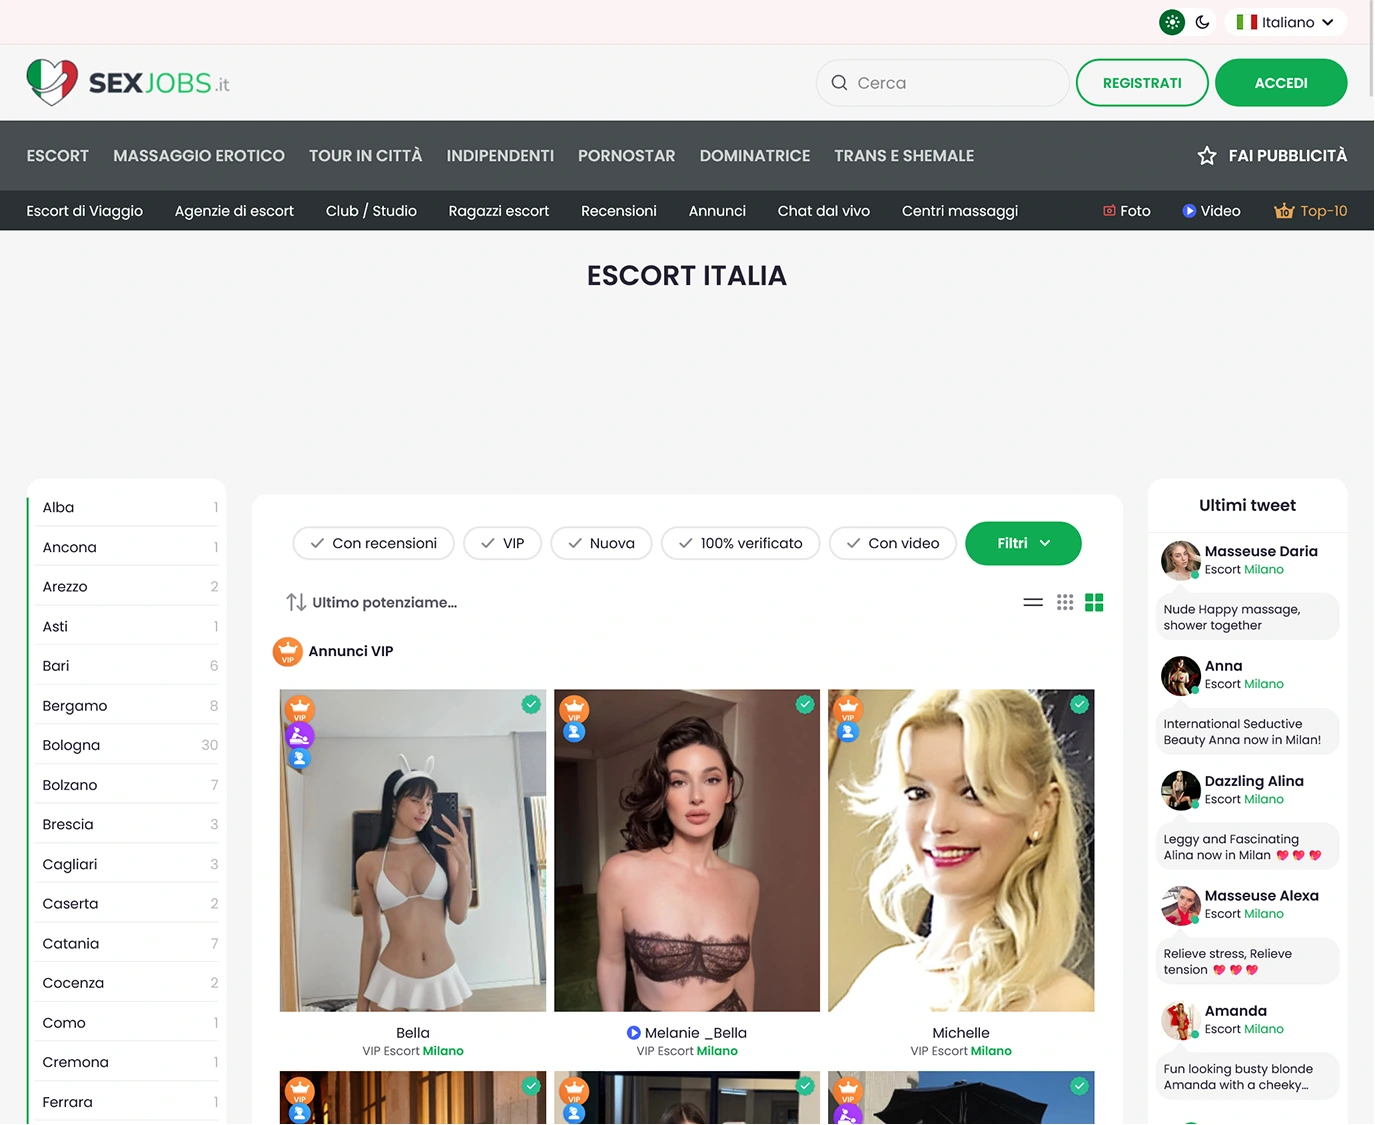Switch to large grid view icon
This screenshot has height=1125, width=1375.
click(x=1094, y=602)
